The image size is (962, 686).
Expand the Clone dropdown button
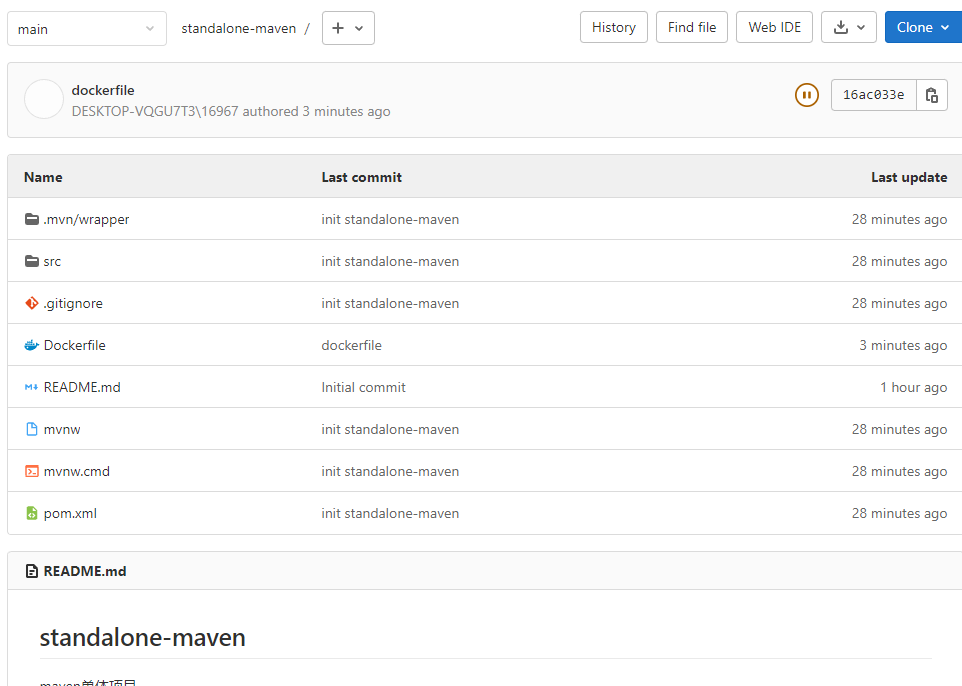pyautogui.click(x=923, y=28)
